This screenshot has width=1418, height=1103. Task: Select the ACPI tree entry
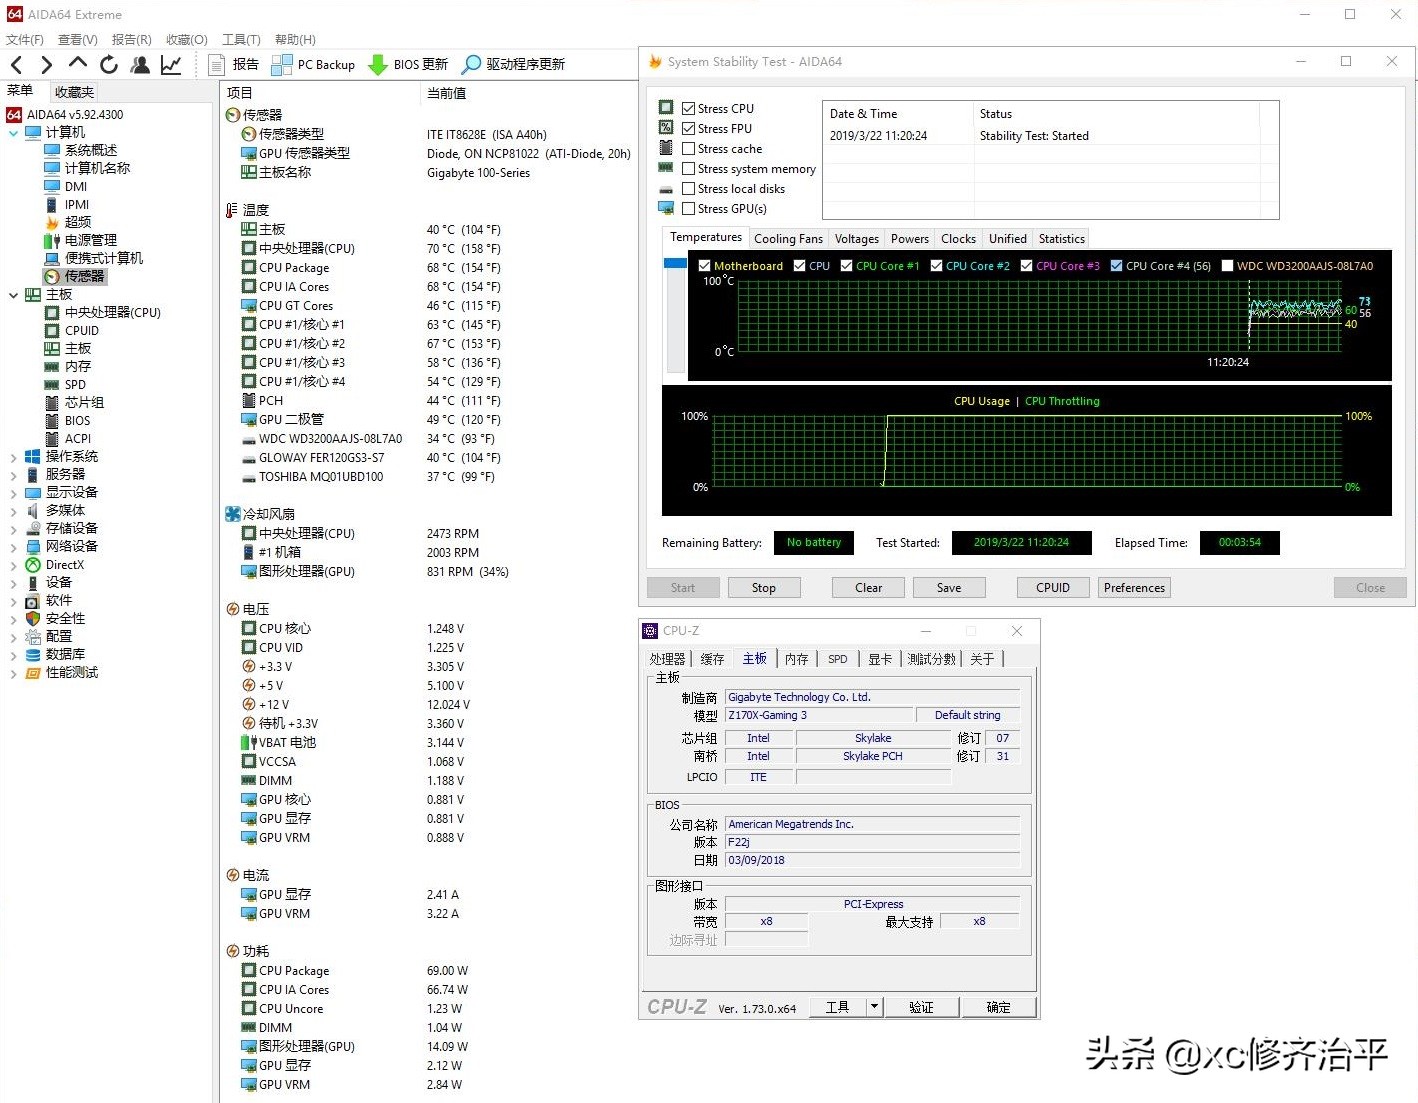coord(78,438)
